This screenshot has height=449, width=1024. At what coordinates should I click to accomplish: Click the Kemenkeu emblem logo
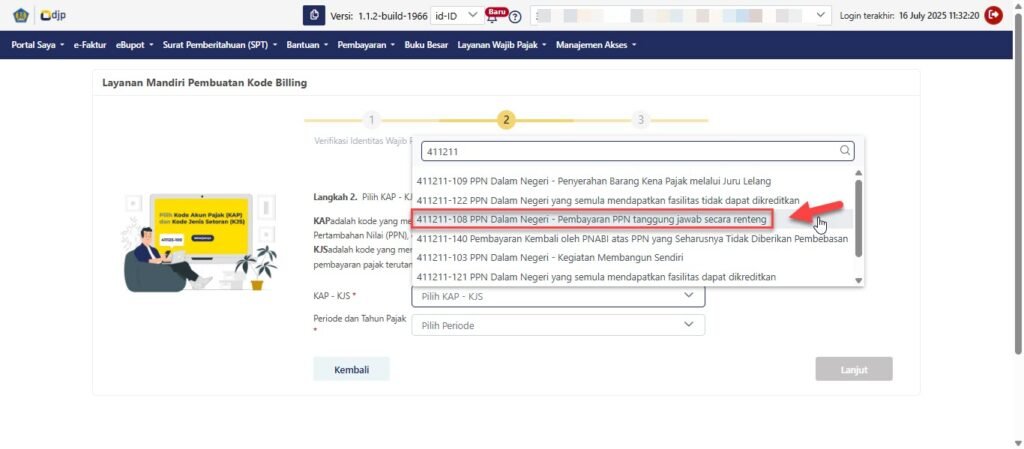coord(19,15)
